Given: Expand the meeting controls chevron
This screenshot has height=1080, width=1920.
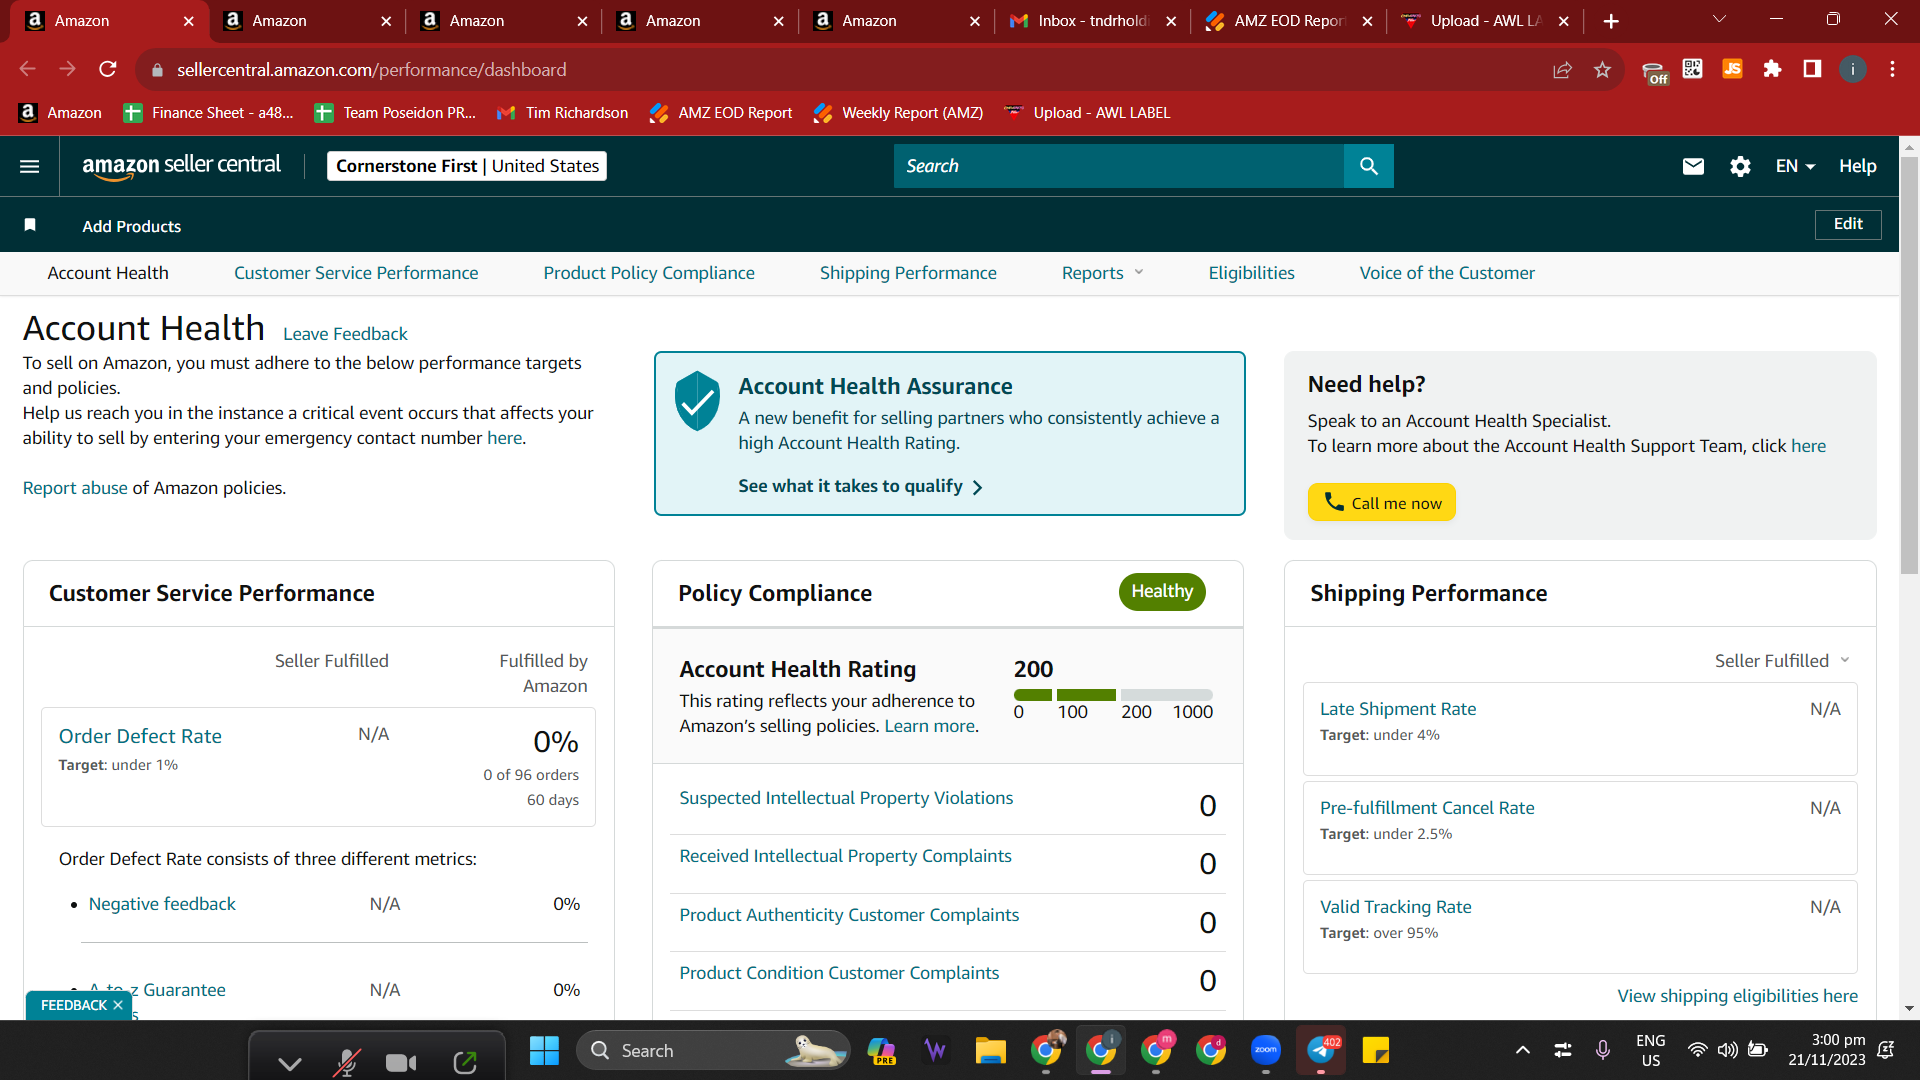Looking at the screenshot, I should coord(290,1062).
